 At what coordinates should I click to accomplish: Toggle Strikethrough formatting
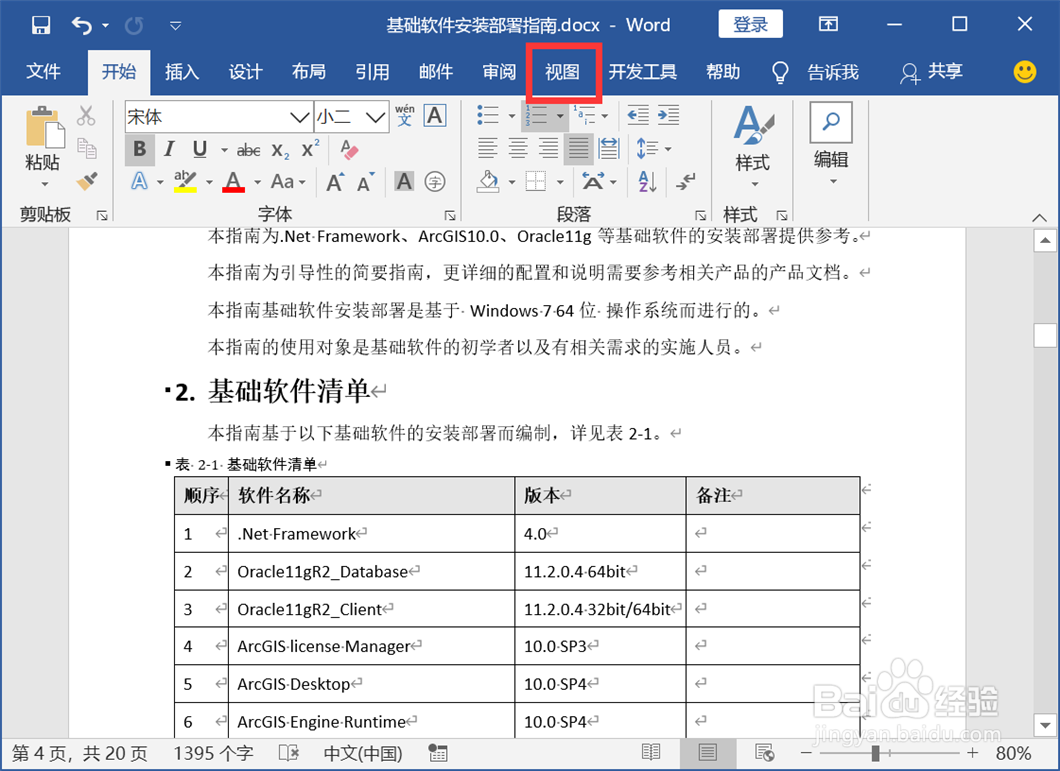pos(248,149)
